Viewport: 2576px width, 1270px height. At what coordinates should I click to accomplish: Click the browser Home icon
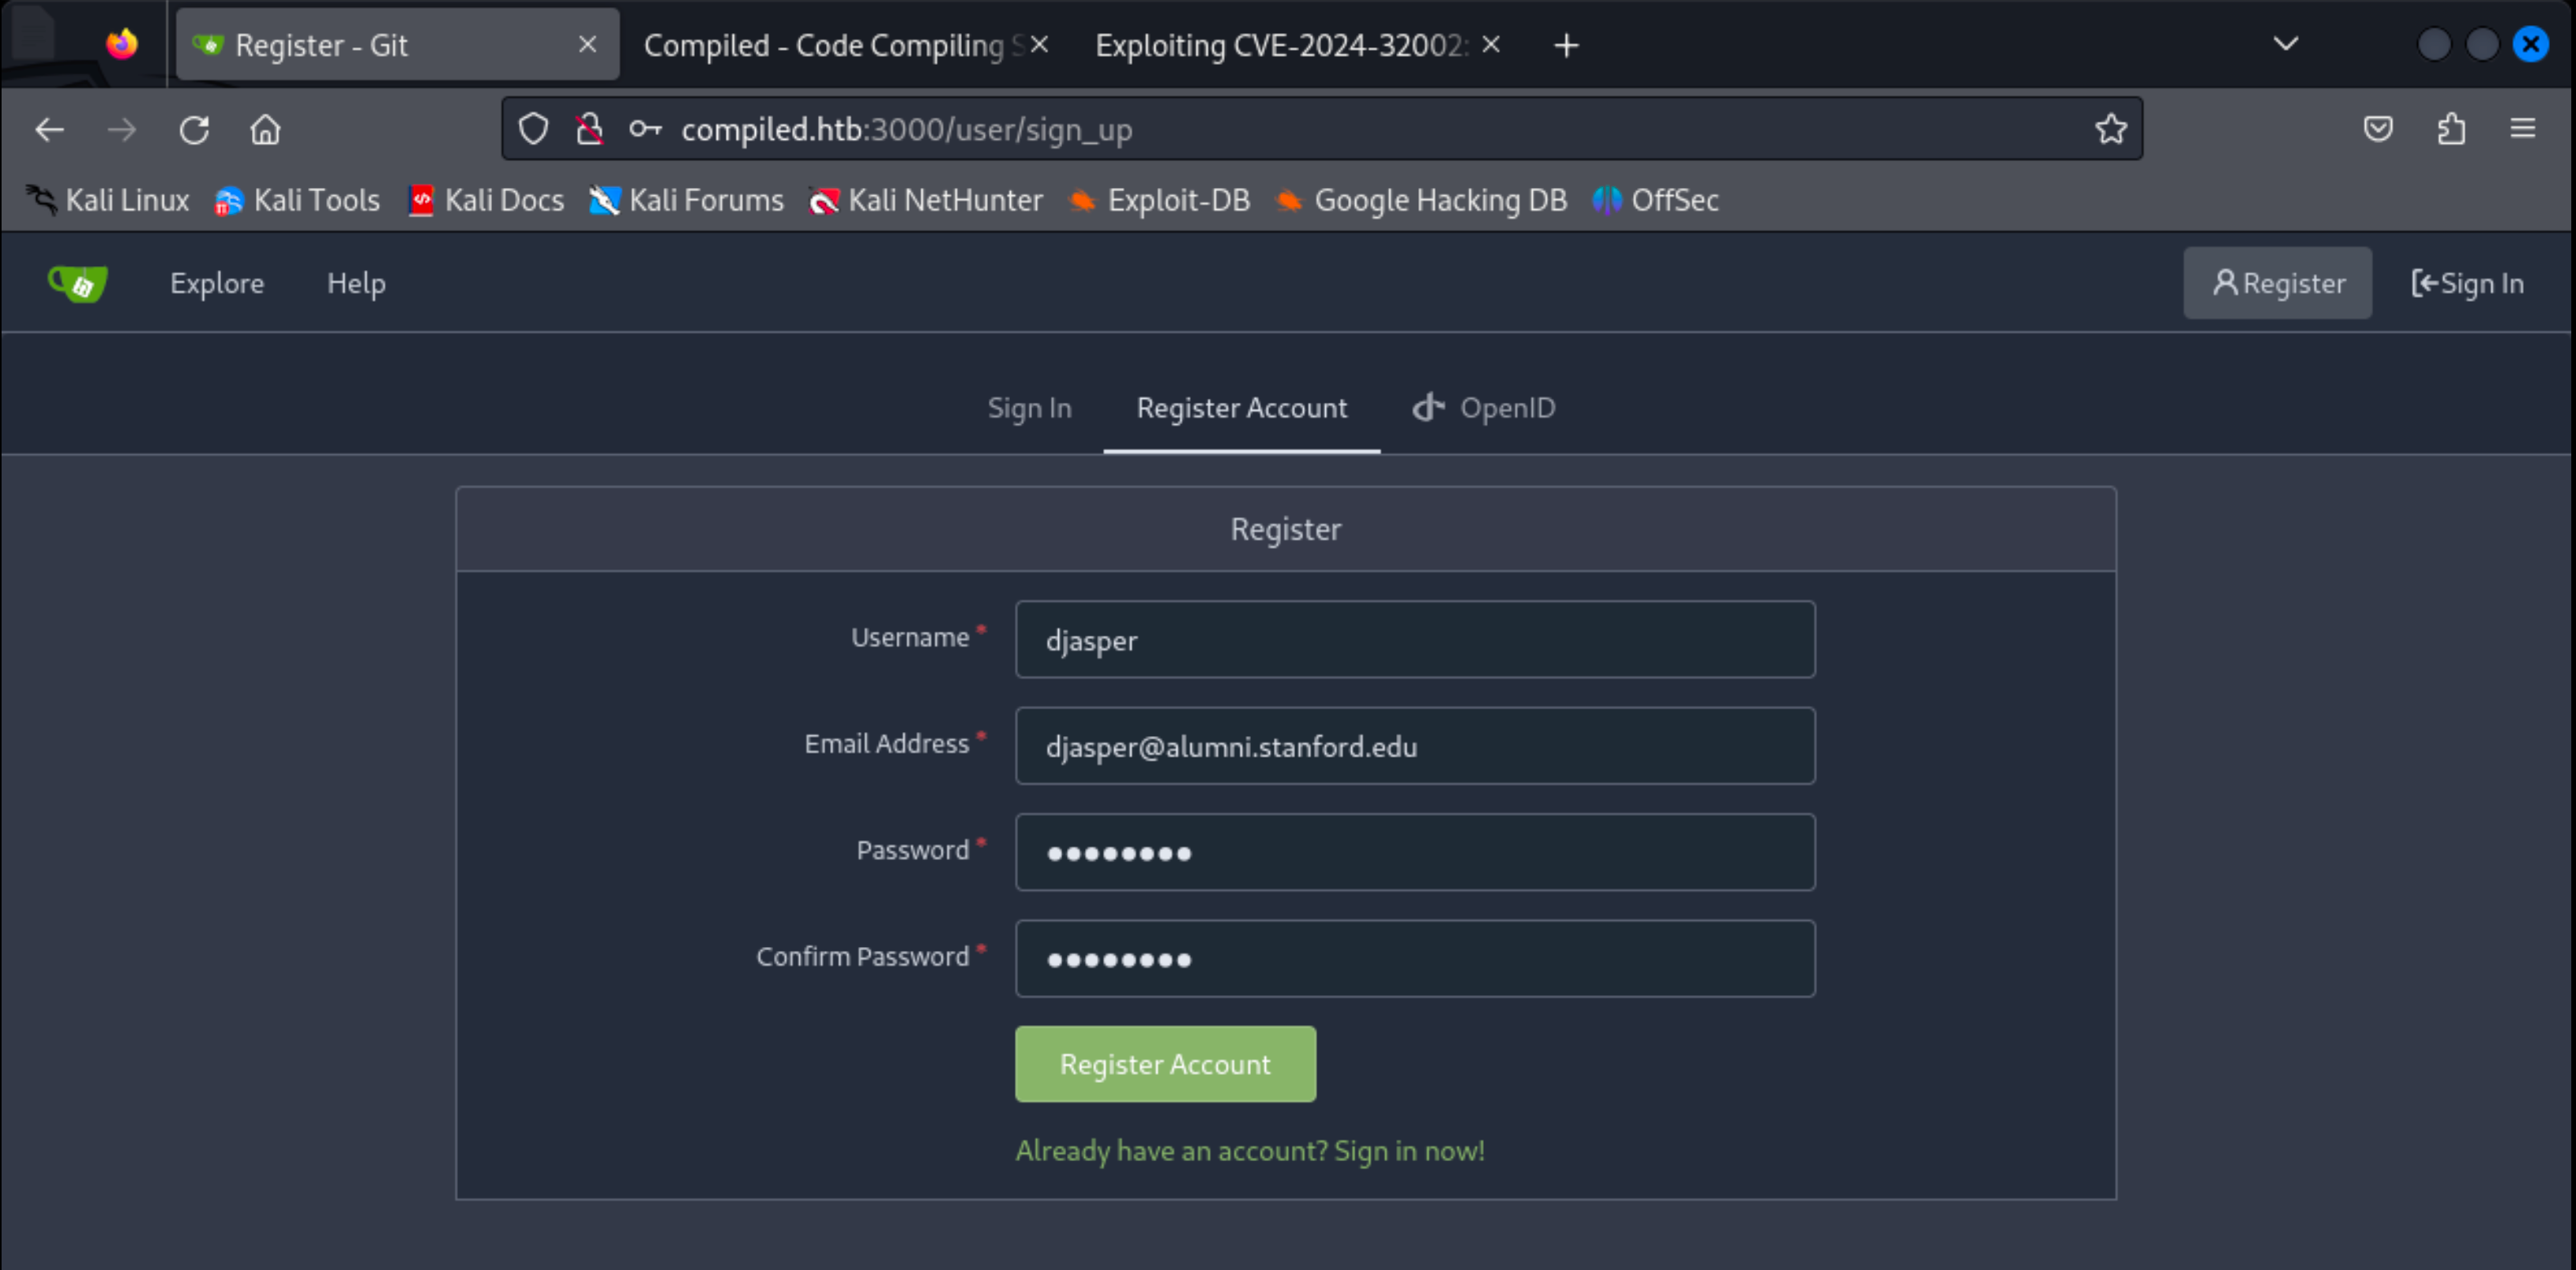click(x=265, y=130)
